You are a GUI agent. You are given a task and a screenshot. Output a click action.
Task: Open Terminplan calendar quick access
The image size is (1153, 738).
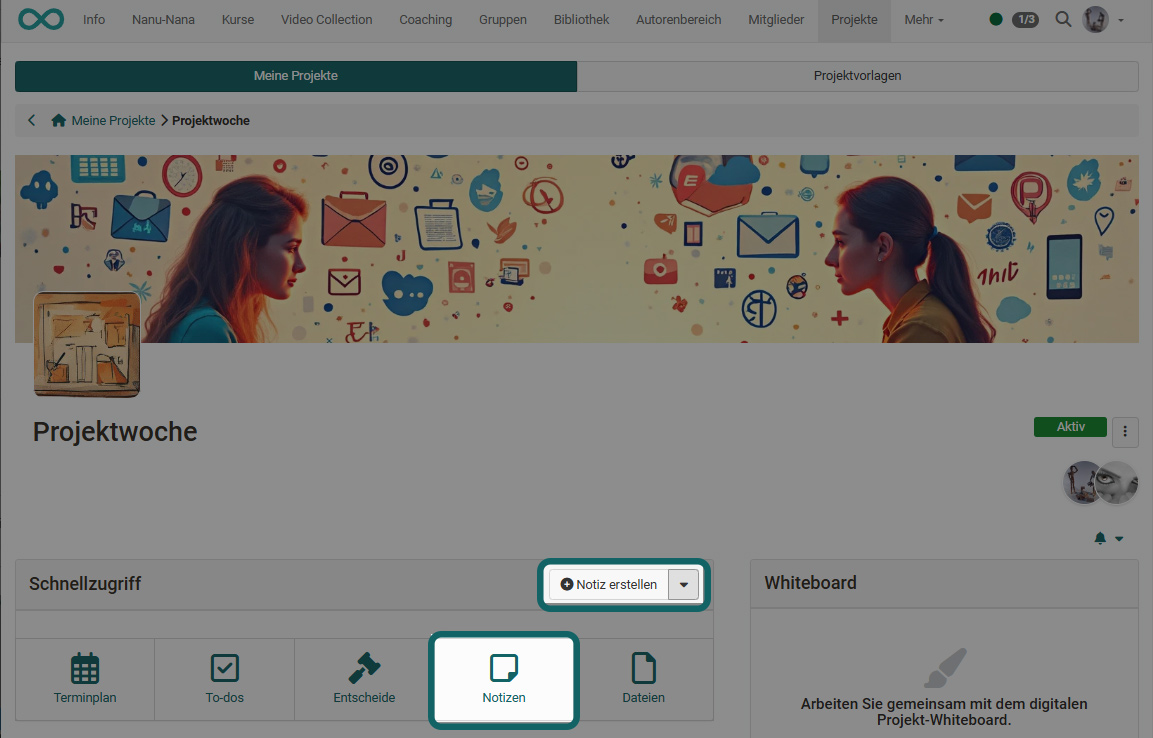pyautogui.click(x=85, y=679)
